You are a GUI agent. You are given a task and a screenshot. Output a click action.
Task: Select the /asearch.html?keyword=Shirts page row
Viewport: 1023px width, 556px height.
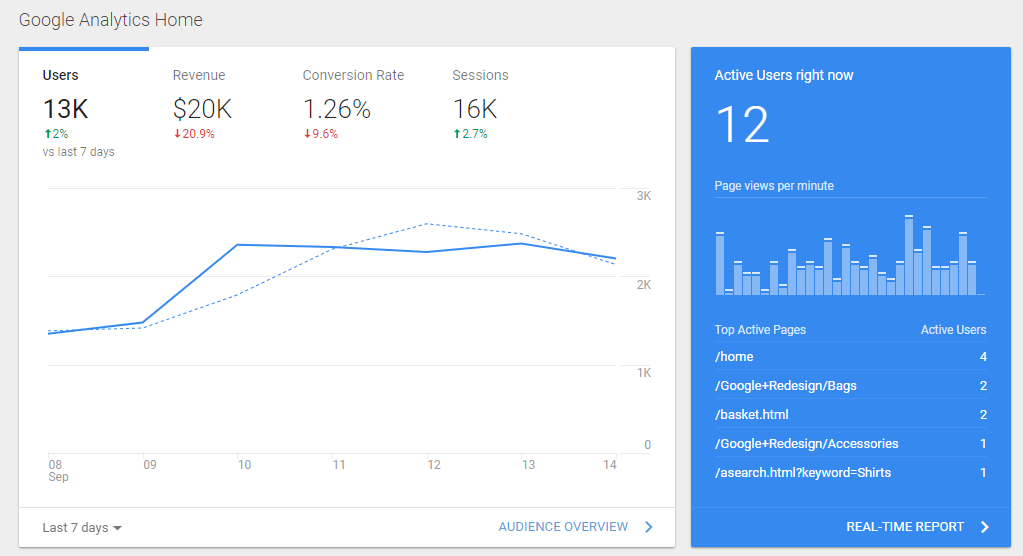coord(850,472)
